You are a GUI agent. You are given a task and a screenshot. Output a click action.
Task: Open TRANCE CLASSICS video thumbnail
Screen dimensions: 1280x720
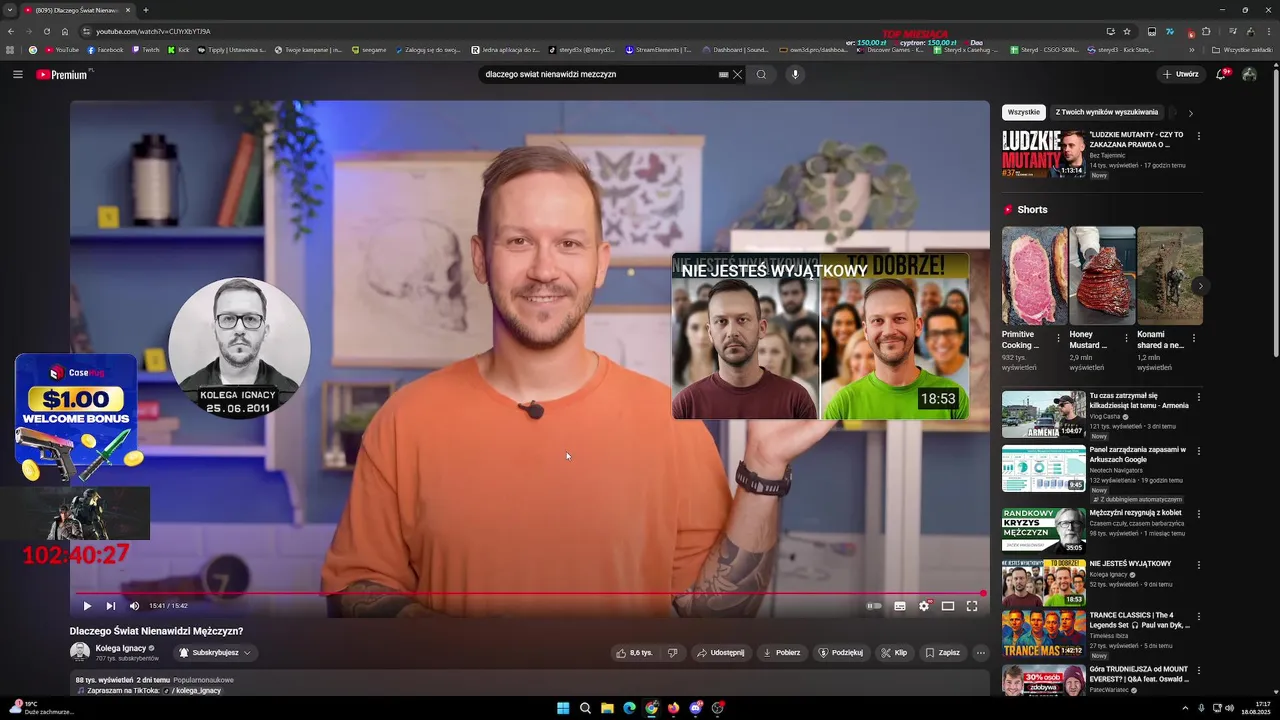1043,633
